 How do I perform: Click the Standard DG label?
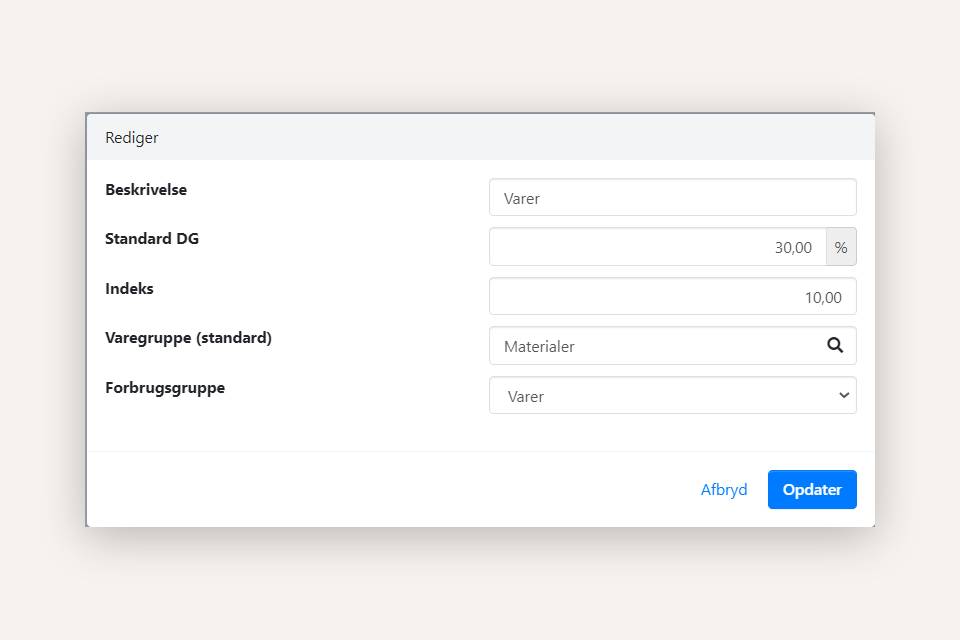pos(152,239)
